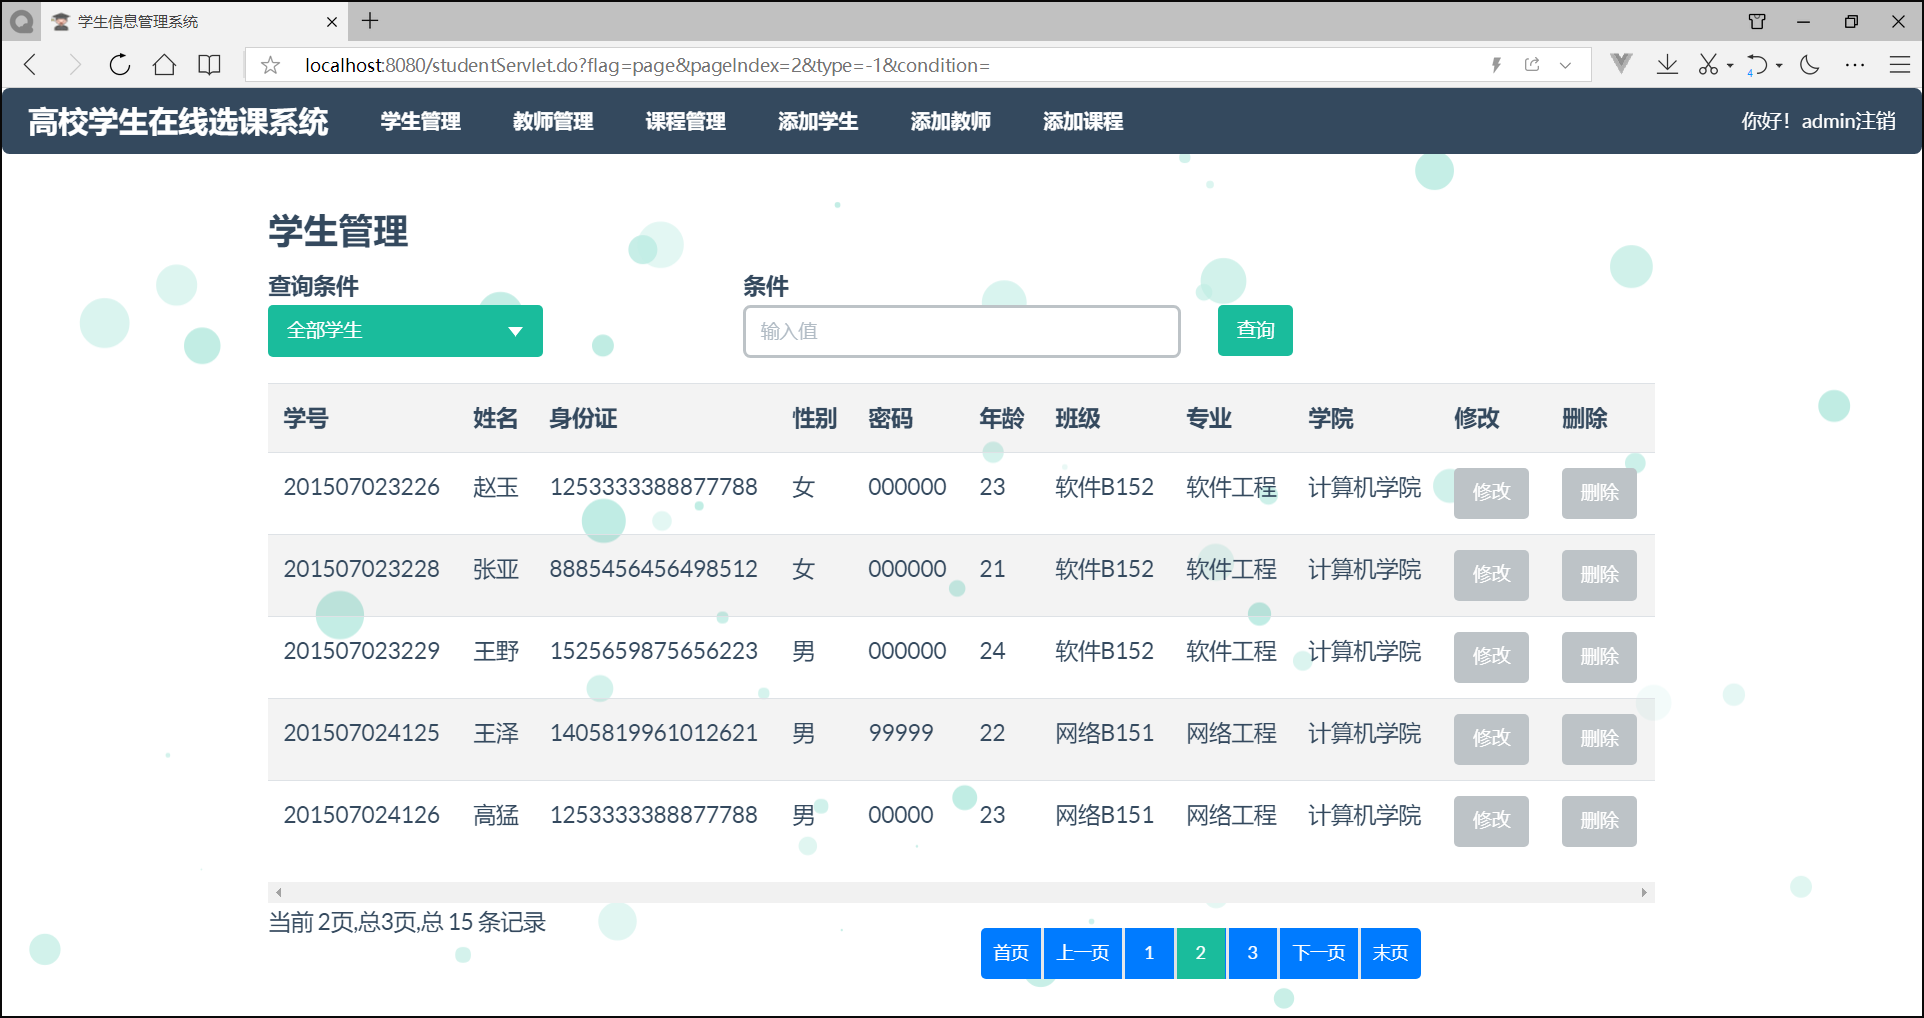Image resolution: width=1924 pixels, height=1018 pixels.
Task: Click the browser logo icon at top-left
Action: [x=21, y=21]
